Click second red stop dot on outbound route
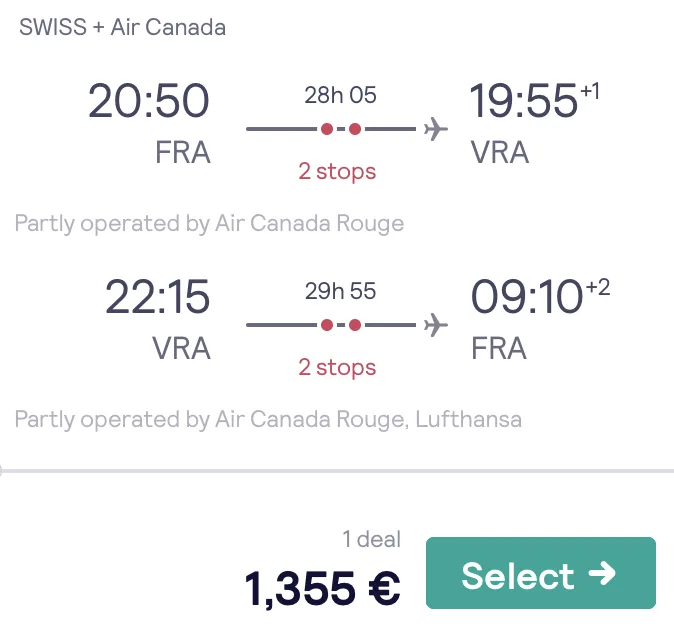 tap(355, 129)
